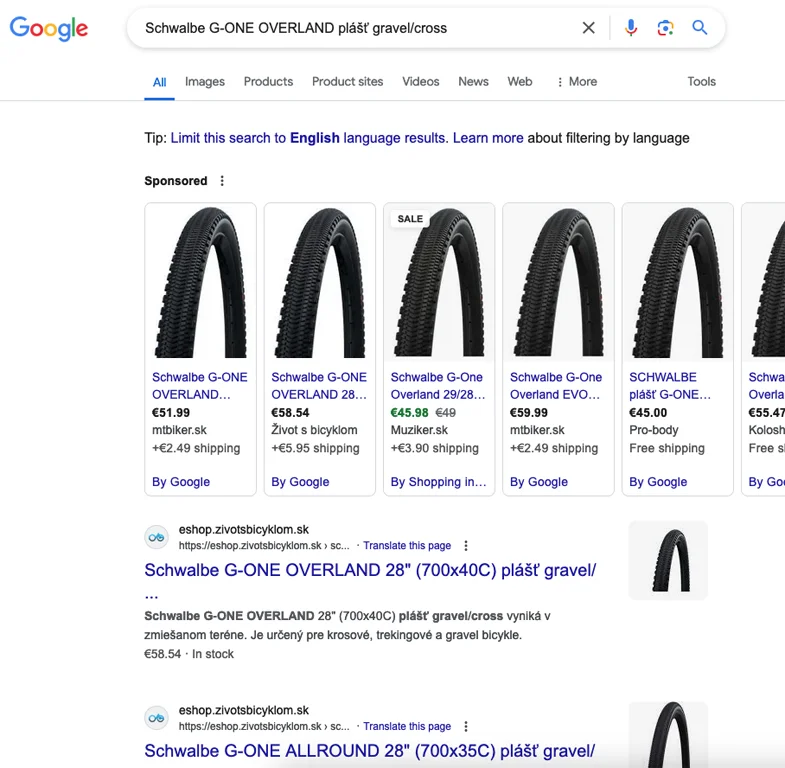The image size is (785, 768).
Task: Open the Tools filter menu
Action: (x=701, y=82)
